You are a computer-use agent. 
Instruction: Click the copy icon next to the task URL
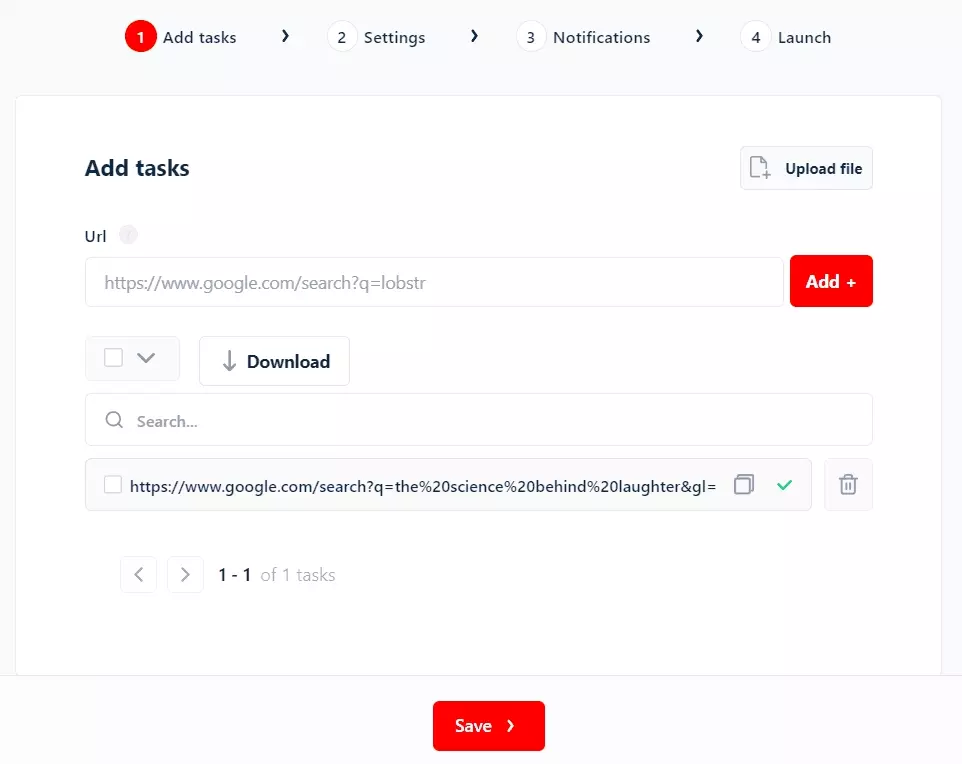tap(744, 484)
